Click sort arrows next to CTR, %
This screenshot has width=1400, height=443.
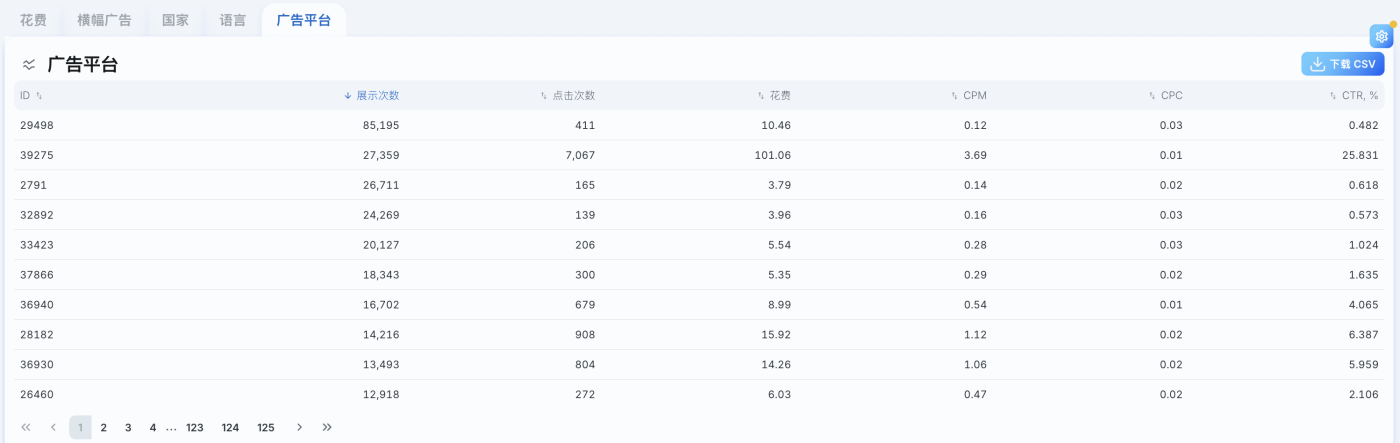(1333, 96)
